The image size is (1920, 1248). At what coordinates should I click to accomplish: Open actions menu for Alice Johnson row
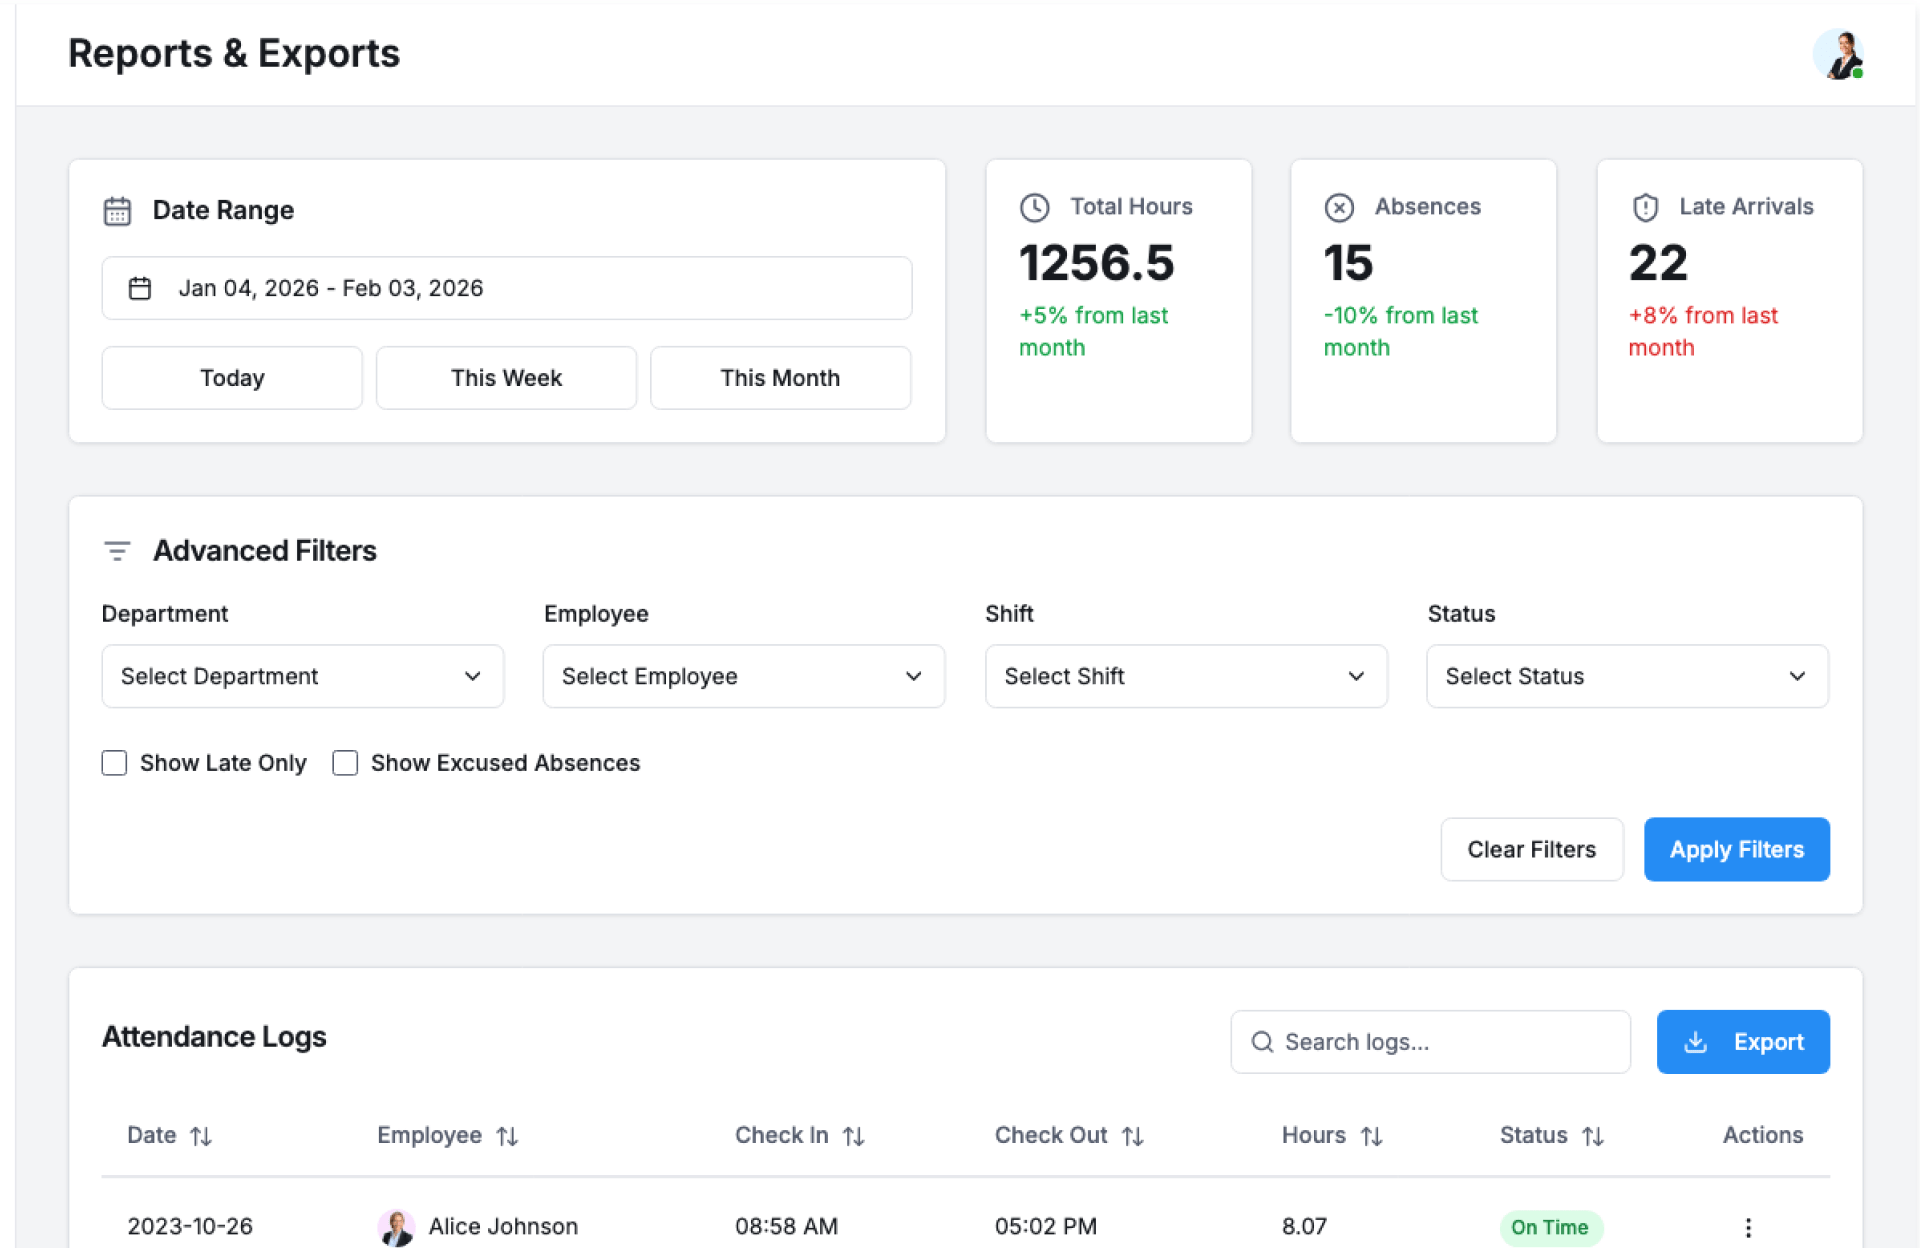pos(1747,1227)
